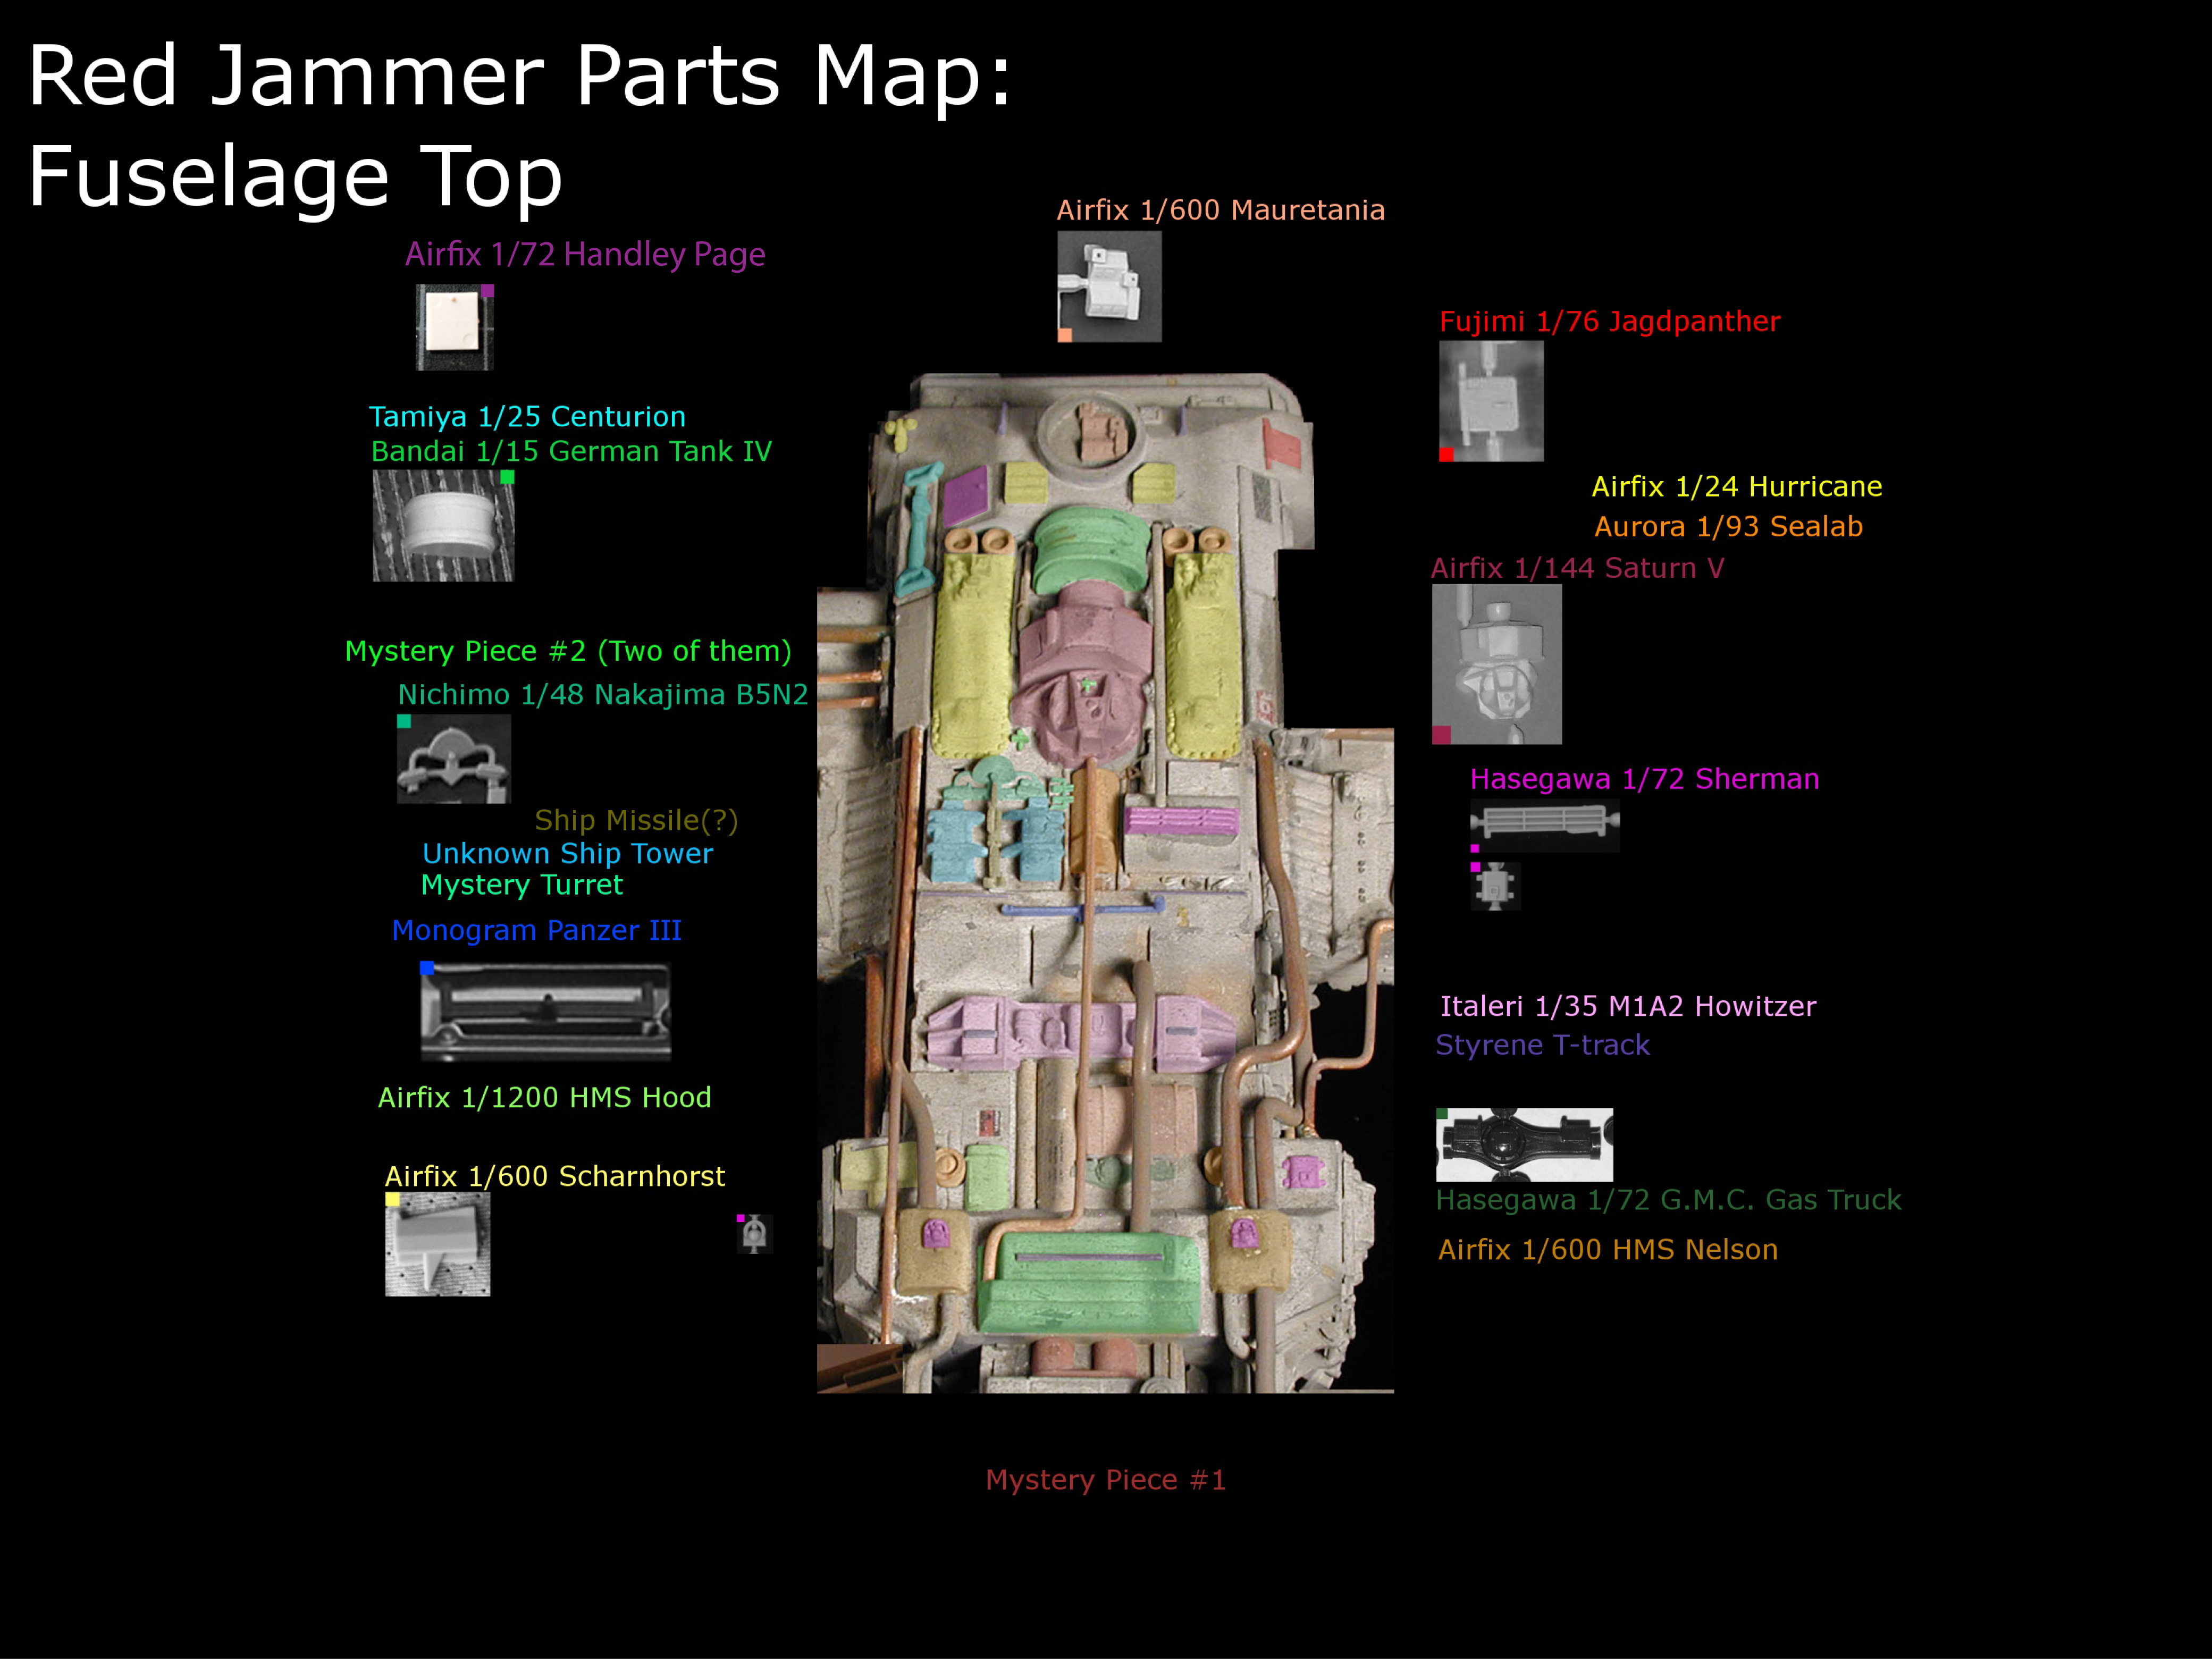Image resolution: width=2212 pixels, height=1659 pixels.
Task: Click the 'Airfix 1/72 Handley Page' label
Action: (x=585, y=255)
